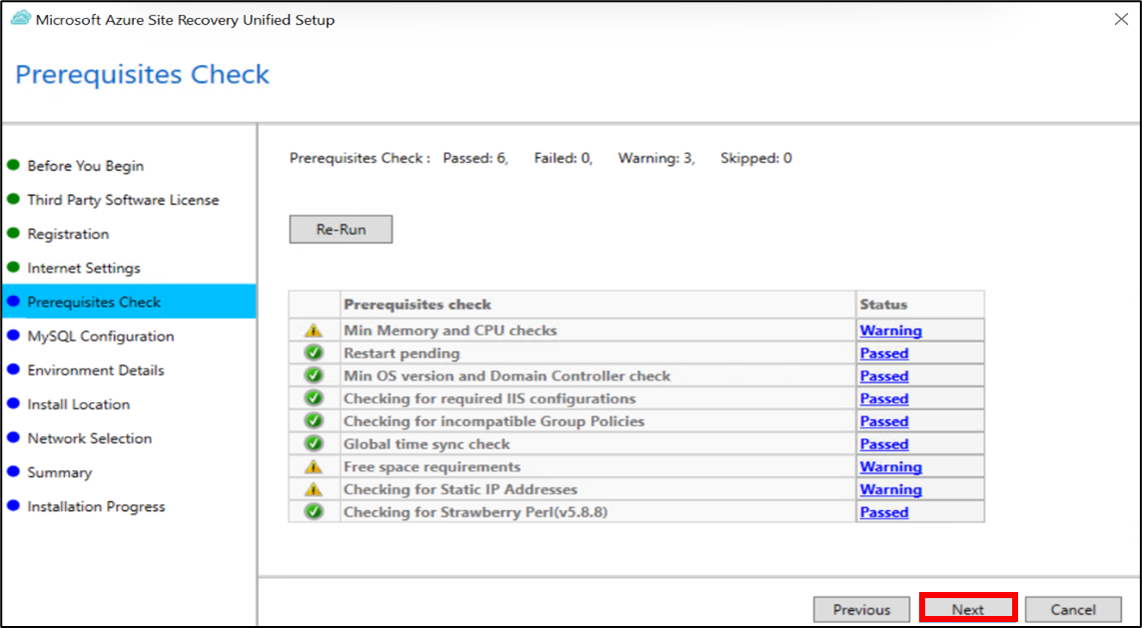Click check icon for incompatible Group Policies

pos(314,421)
